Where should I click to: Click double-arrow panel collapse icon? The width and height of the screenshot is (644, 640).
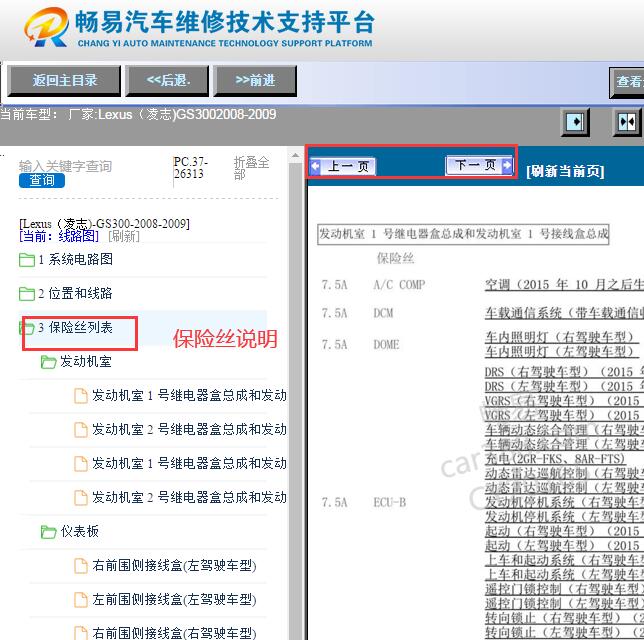pyautogui.click(x=626, y=122)
